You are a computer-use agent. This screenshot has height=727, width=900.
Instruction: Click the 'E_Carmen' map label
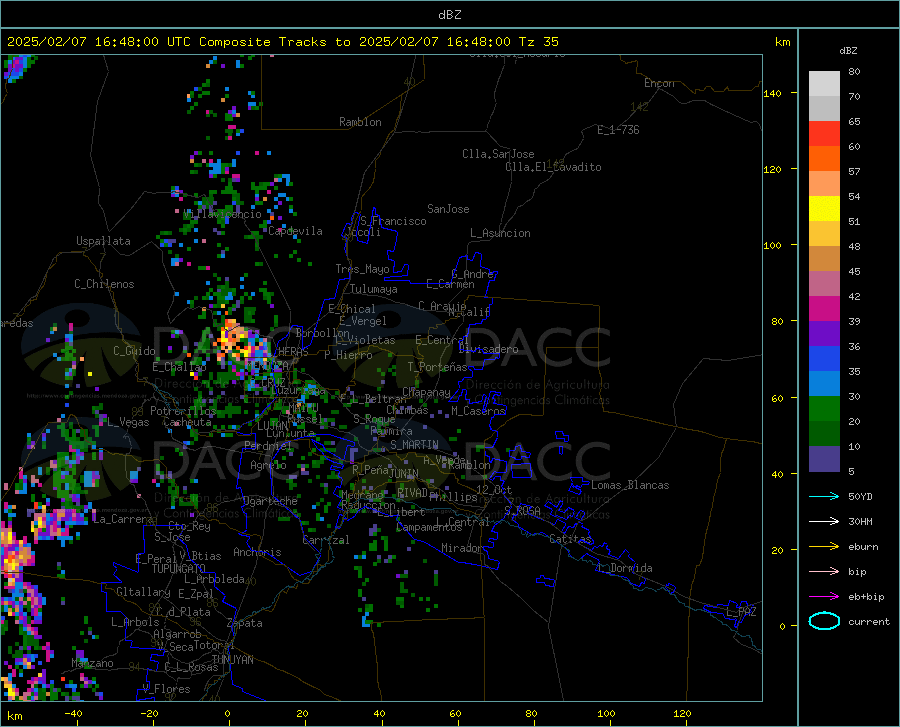tap(450, 284)
